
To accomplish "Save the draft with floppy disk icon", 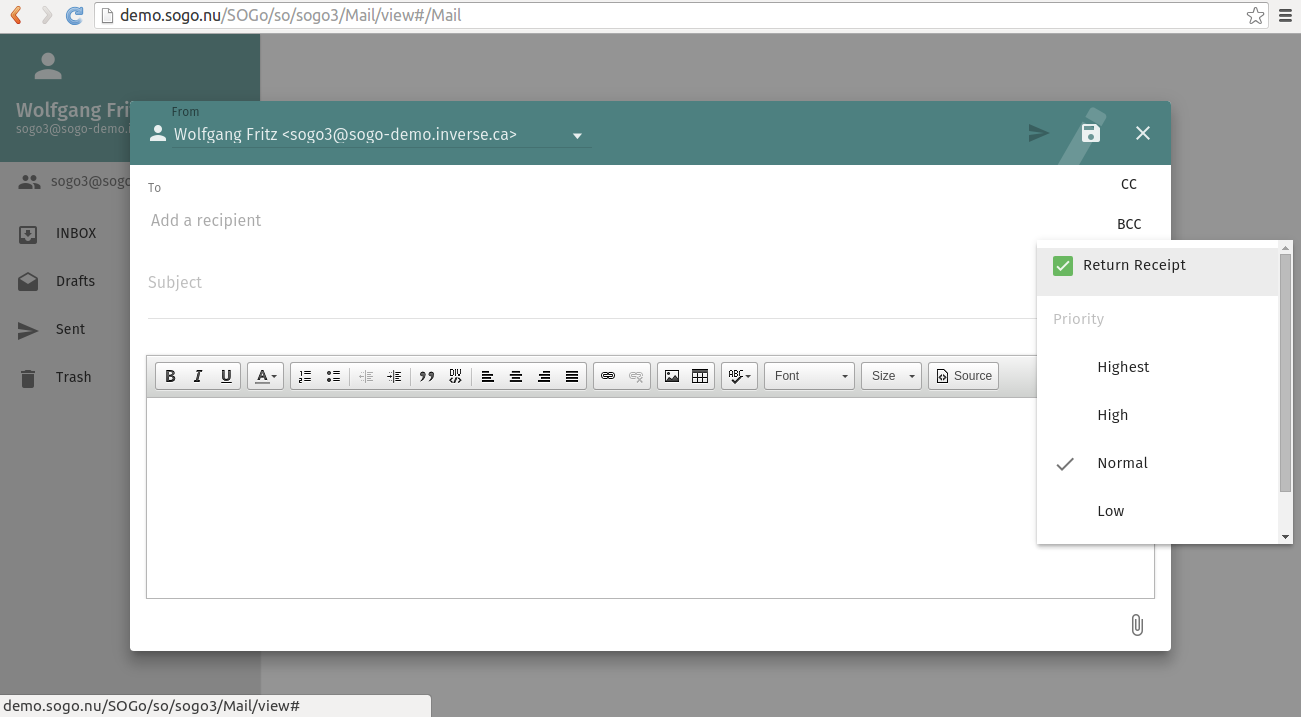I will (1091, 133).
